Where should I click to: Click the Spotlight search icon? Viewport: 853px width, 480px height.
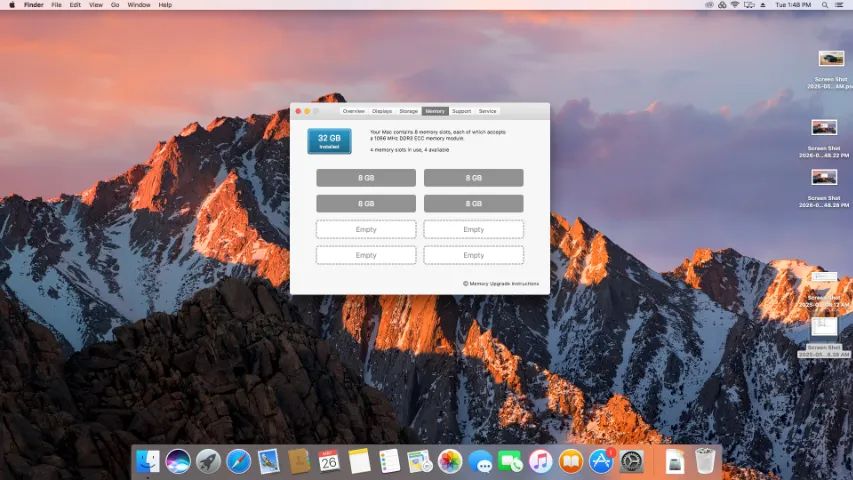tap(825, 5)
